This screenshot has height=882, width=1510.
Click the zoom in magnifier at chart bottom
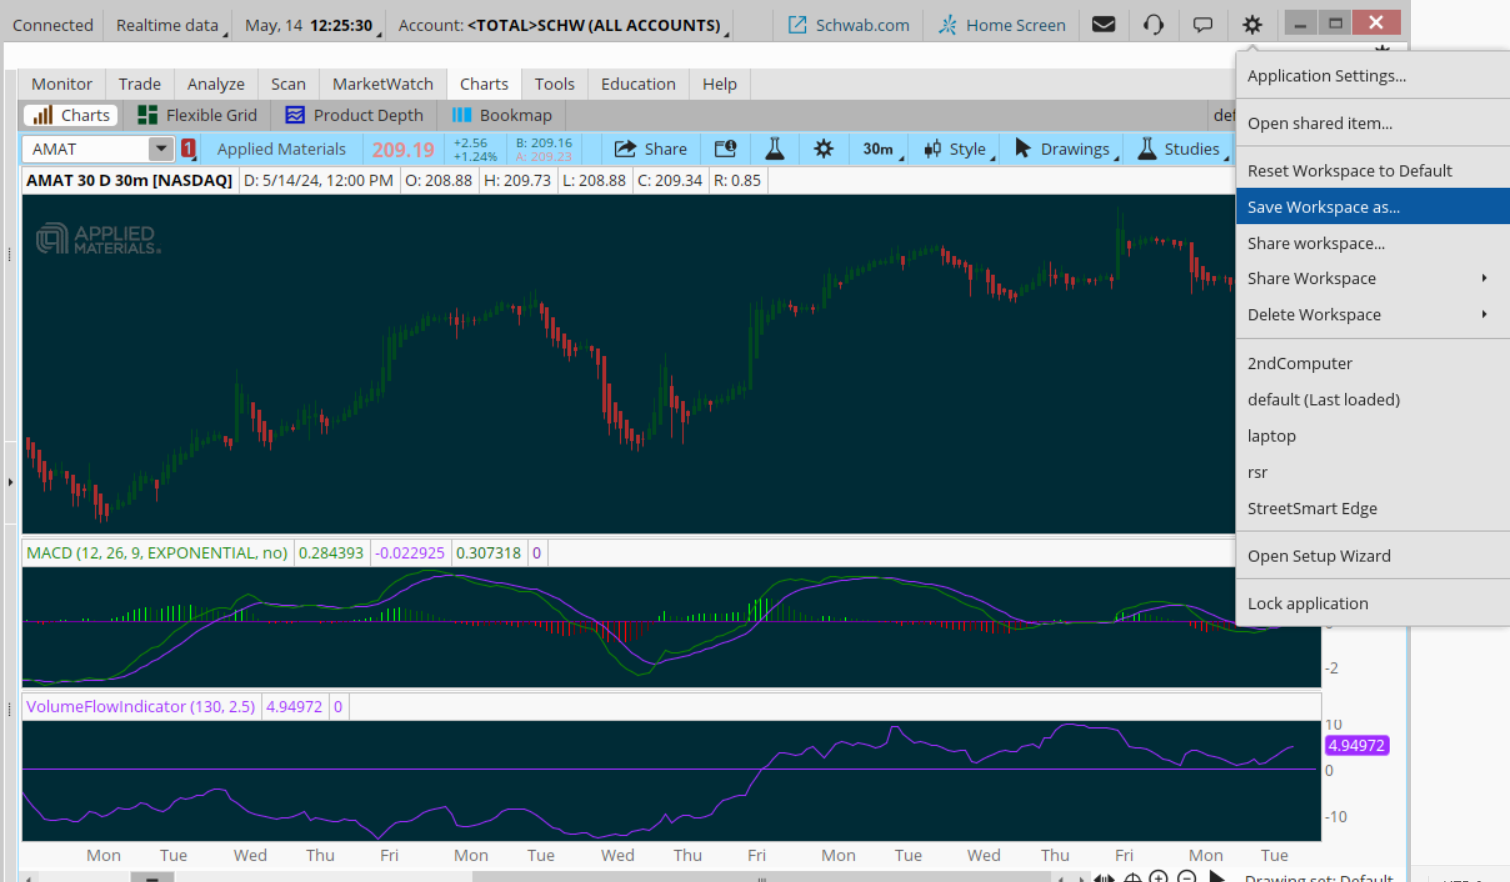[1159, 877]
